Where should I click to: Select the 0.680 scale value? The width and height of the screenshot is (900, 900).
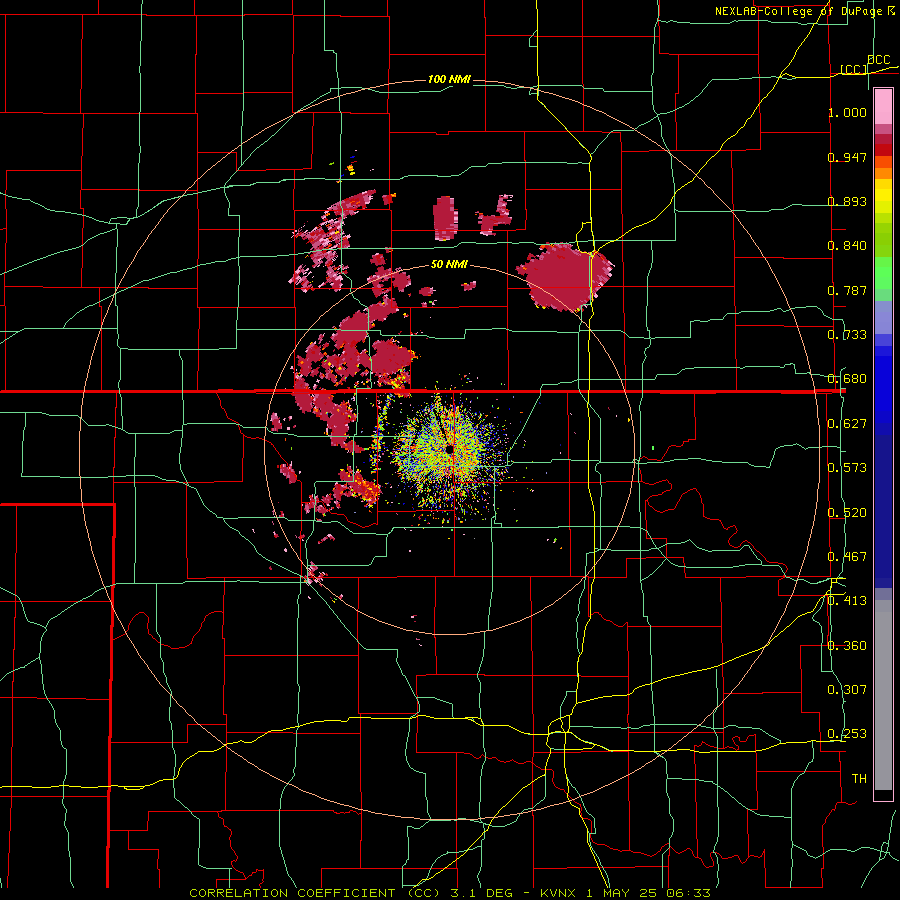click(x=847, y=379)
